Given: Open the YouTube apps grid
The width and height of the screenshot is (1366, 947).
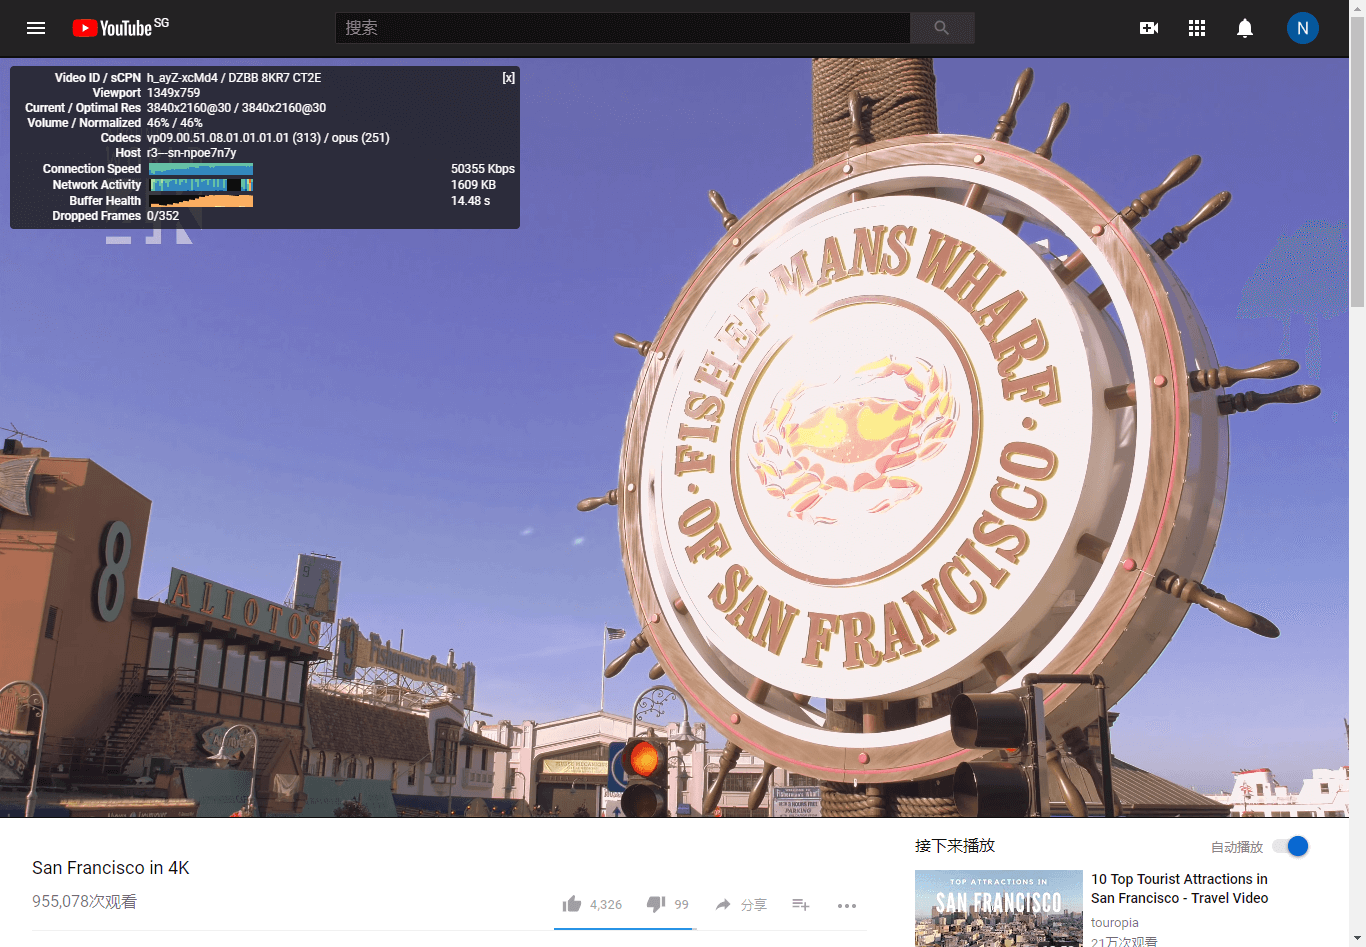Looking at the screenshot, I should coord(1197,28).
